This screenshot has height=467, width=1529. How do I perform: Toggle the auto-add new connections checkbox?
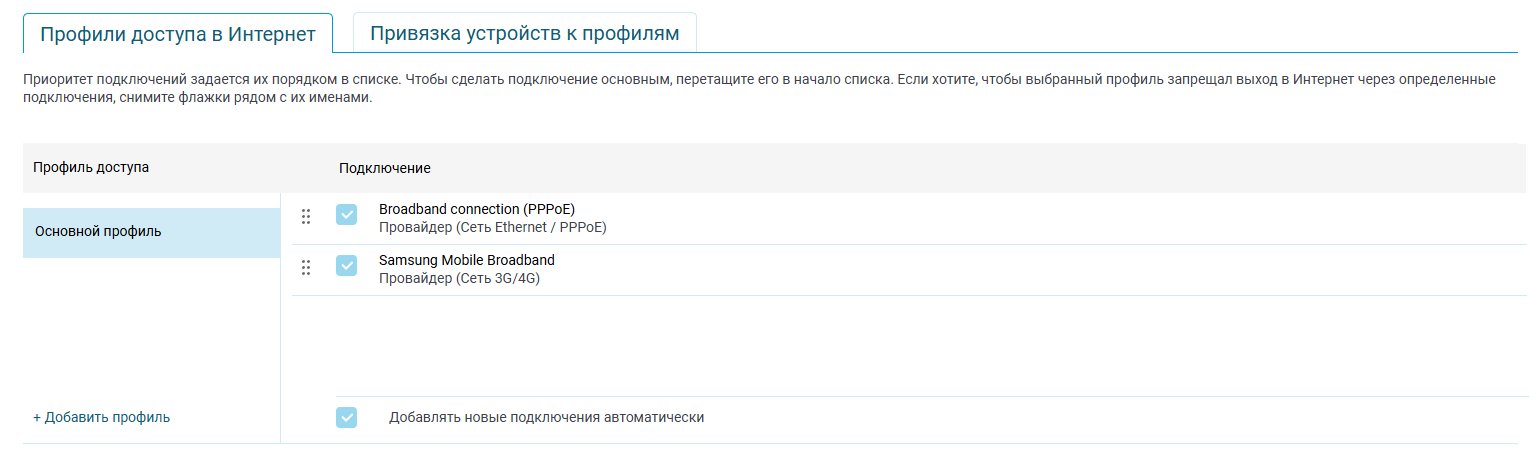pos(346,418)
